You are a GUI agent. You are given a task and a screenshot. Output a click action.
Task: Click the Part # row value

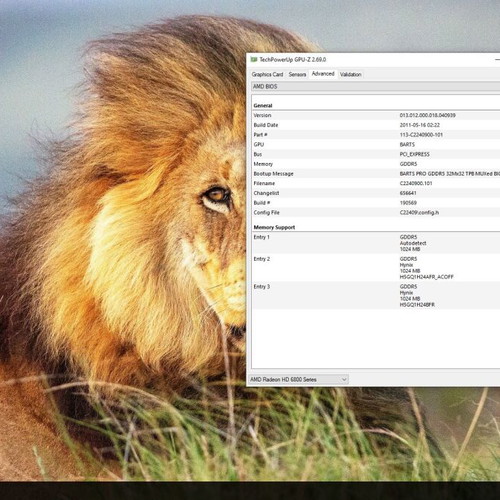421,135
